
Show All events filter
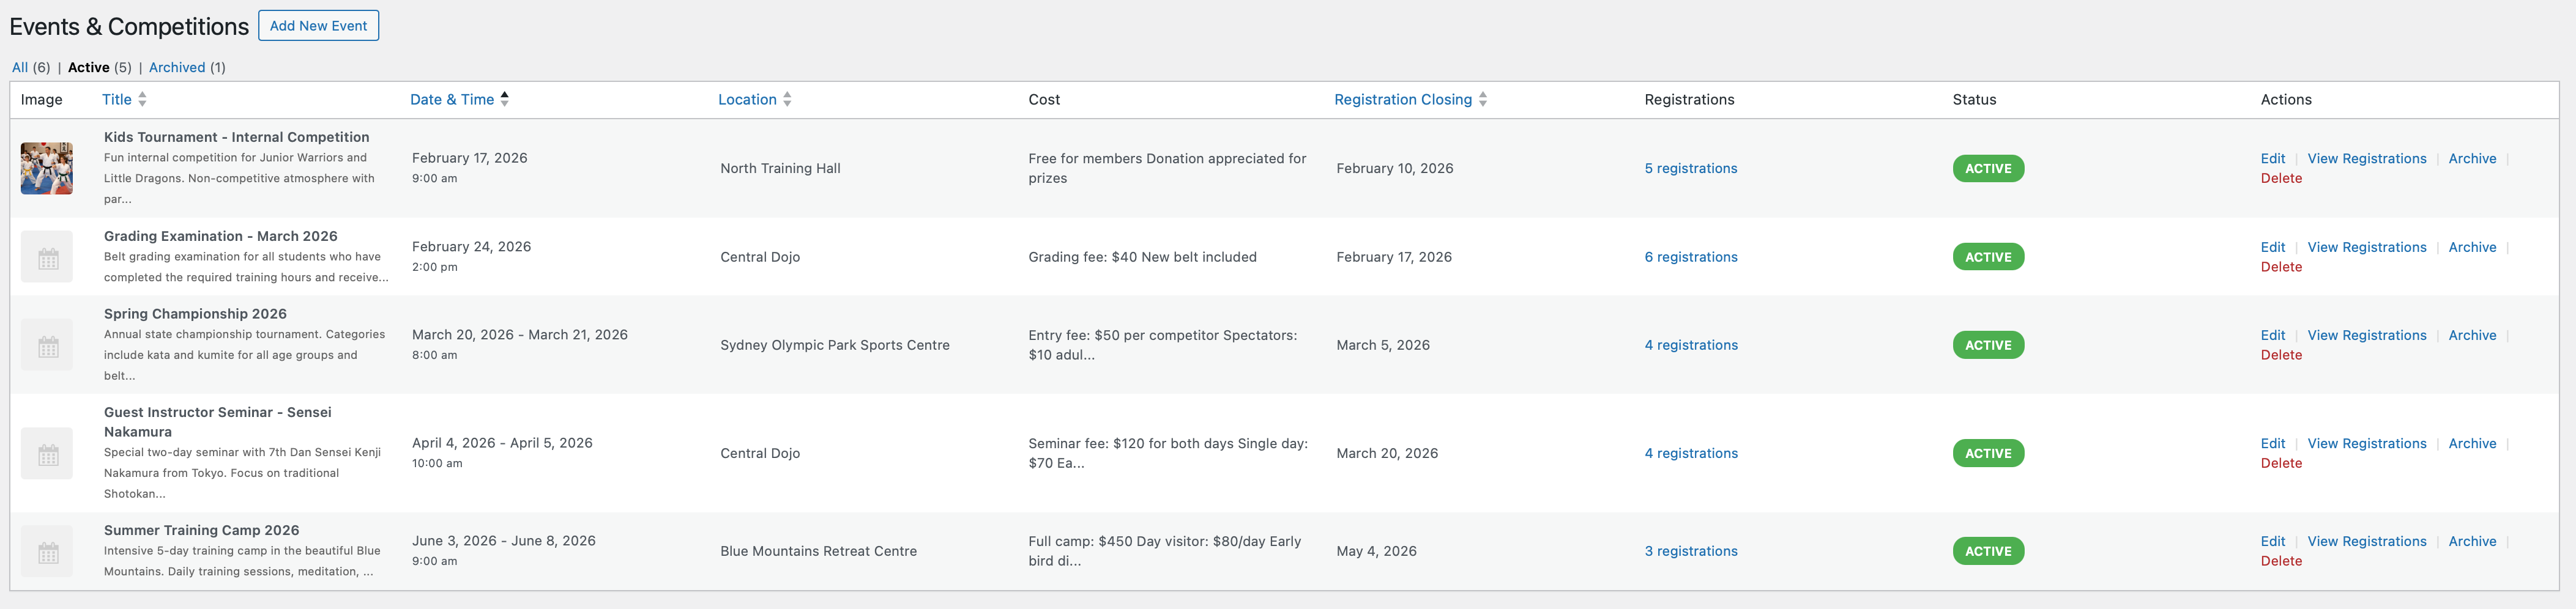pyautogui.click(x=20, y=67)
